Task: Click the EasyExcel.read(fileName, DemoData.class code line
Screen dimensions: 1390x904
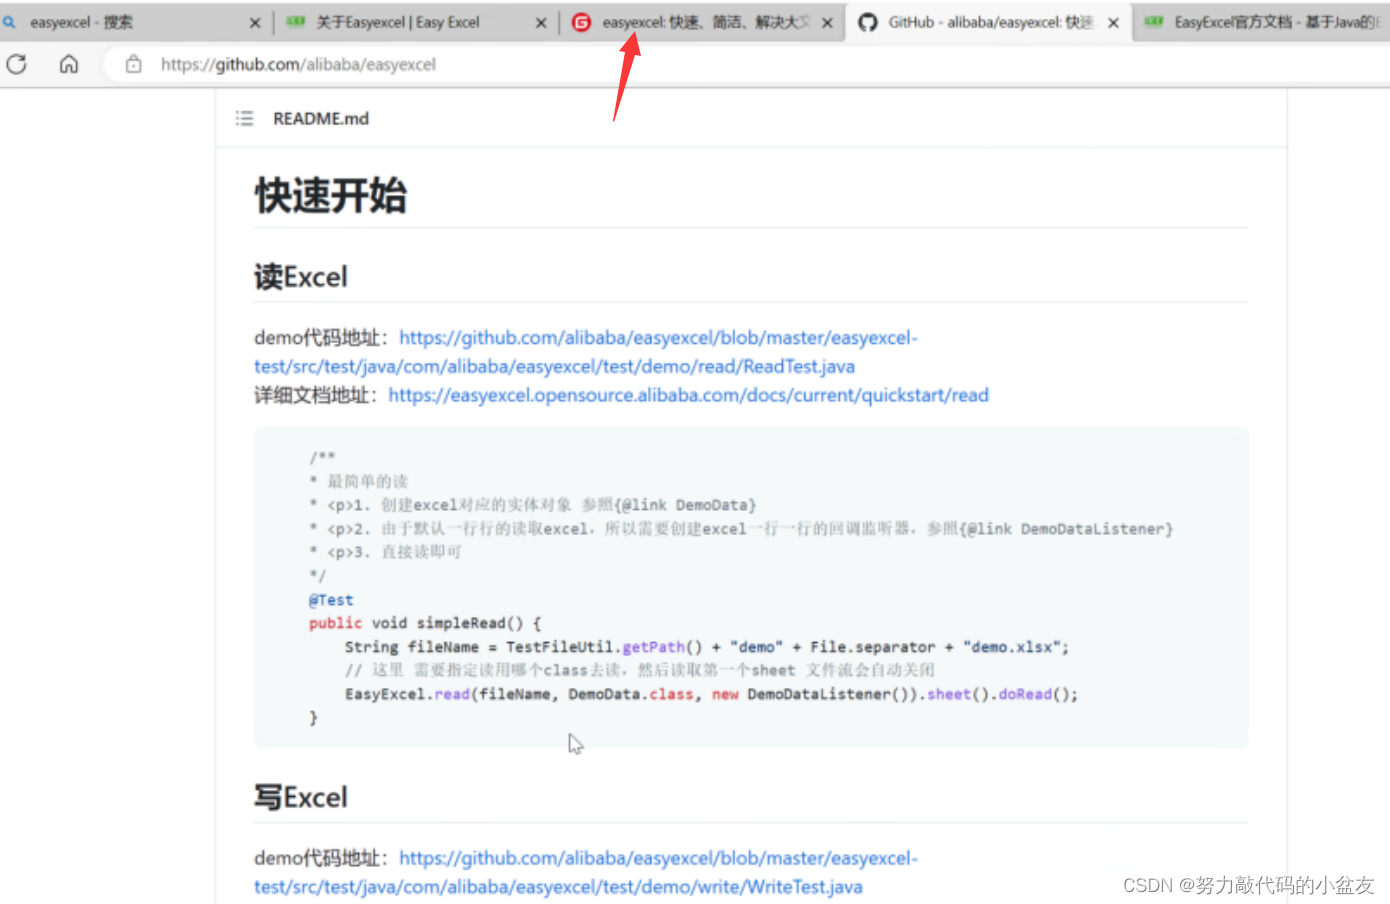Action: [x=711, y=694]
